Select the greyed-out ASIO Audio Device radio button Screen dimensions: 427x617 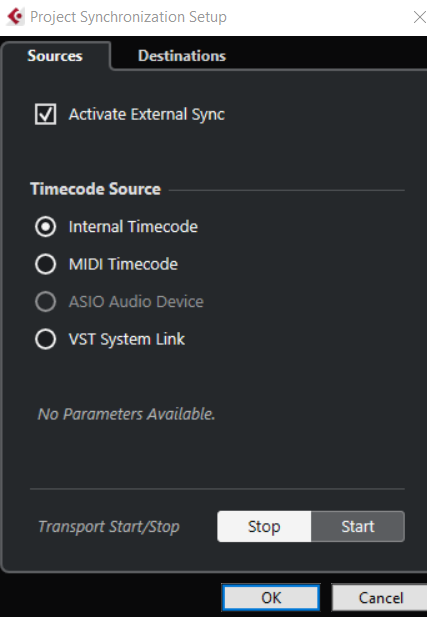pyautogui.click(x=46, y=302)
